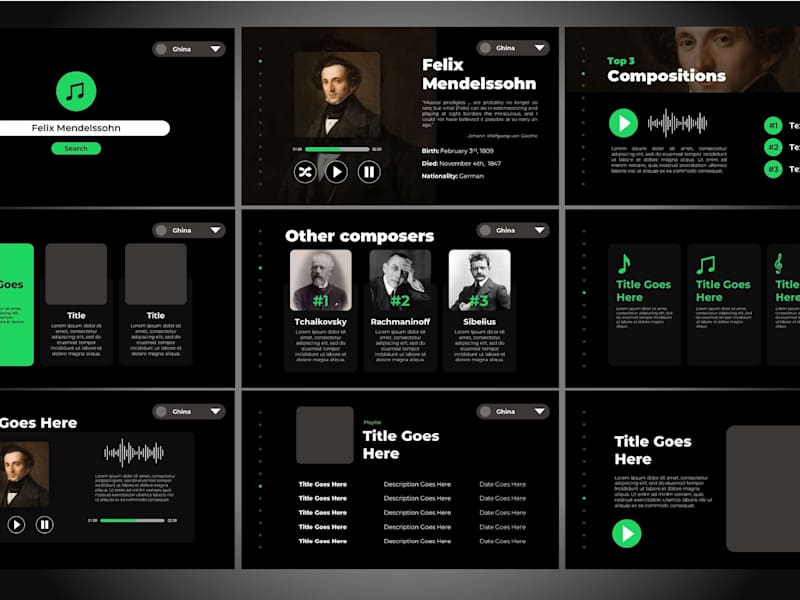Play the track on Felix Mendelssohn slide
This screenshot has width=800, height=600.
coord(337,172)
